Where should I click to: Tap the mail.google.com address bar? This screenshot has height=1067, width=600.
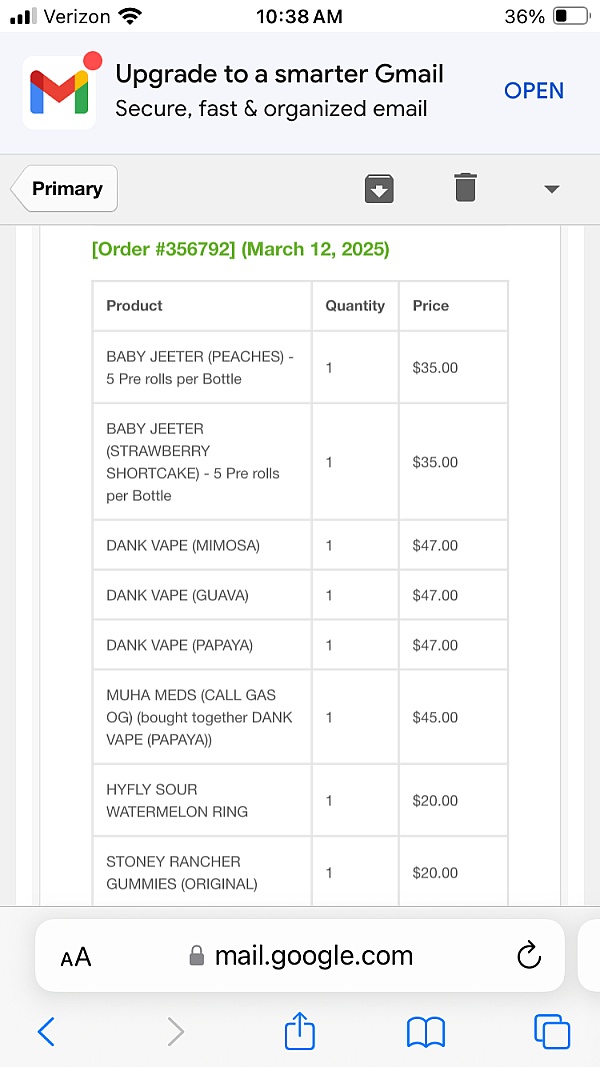(x=300, y=956)
